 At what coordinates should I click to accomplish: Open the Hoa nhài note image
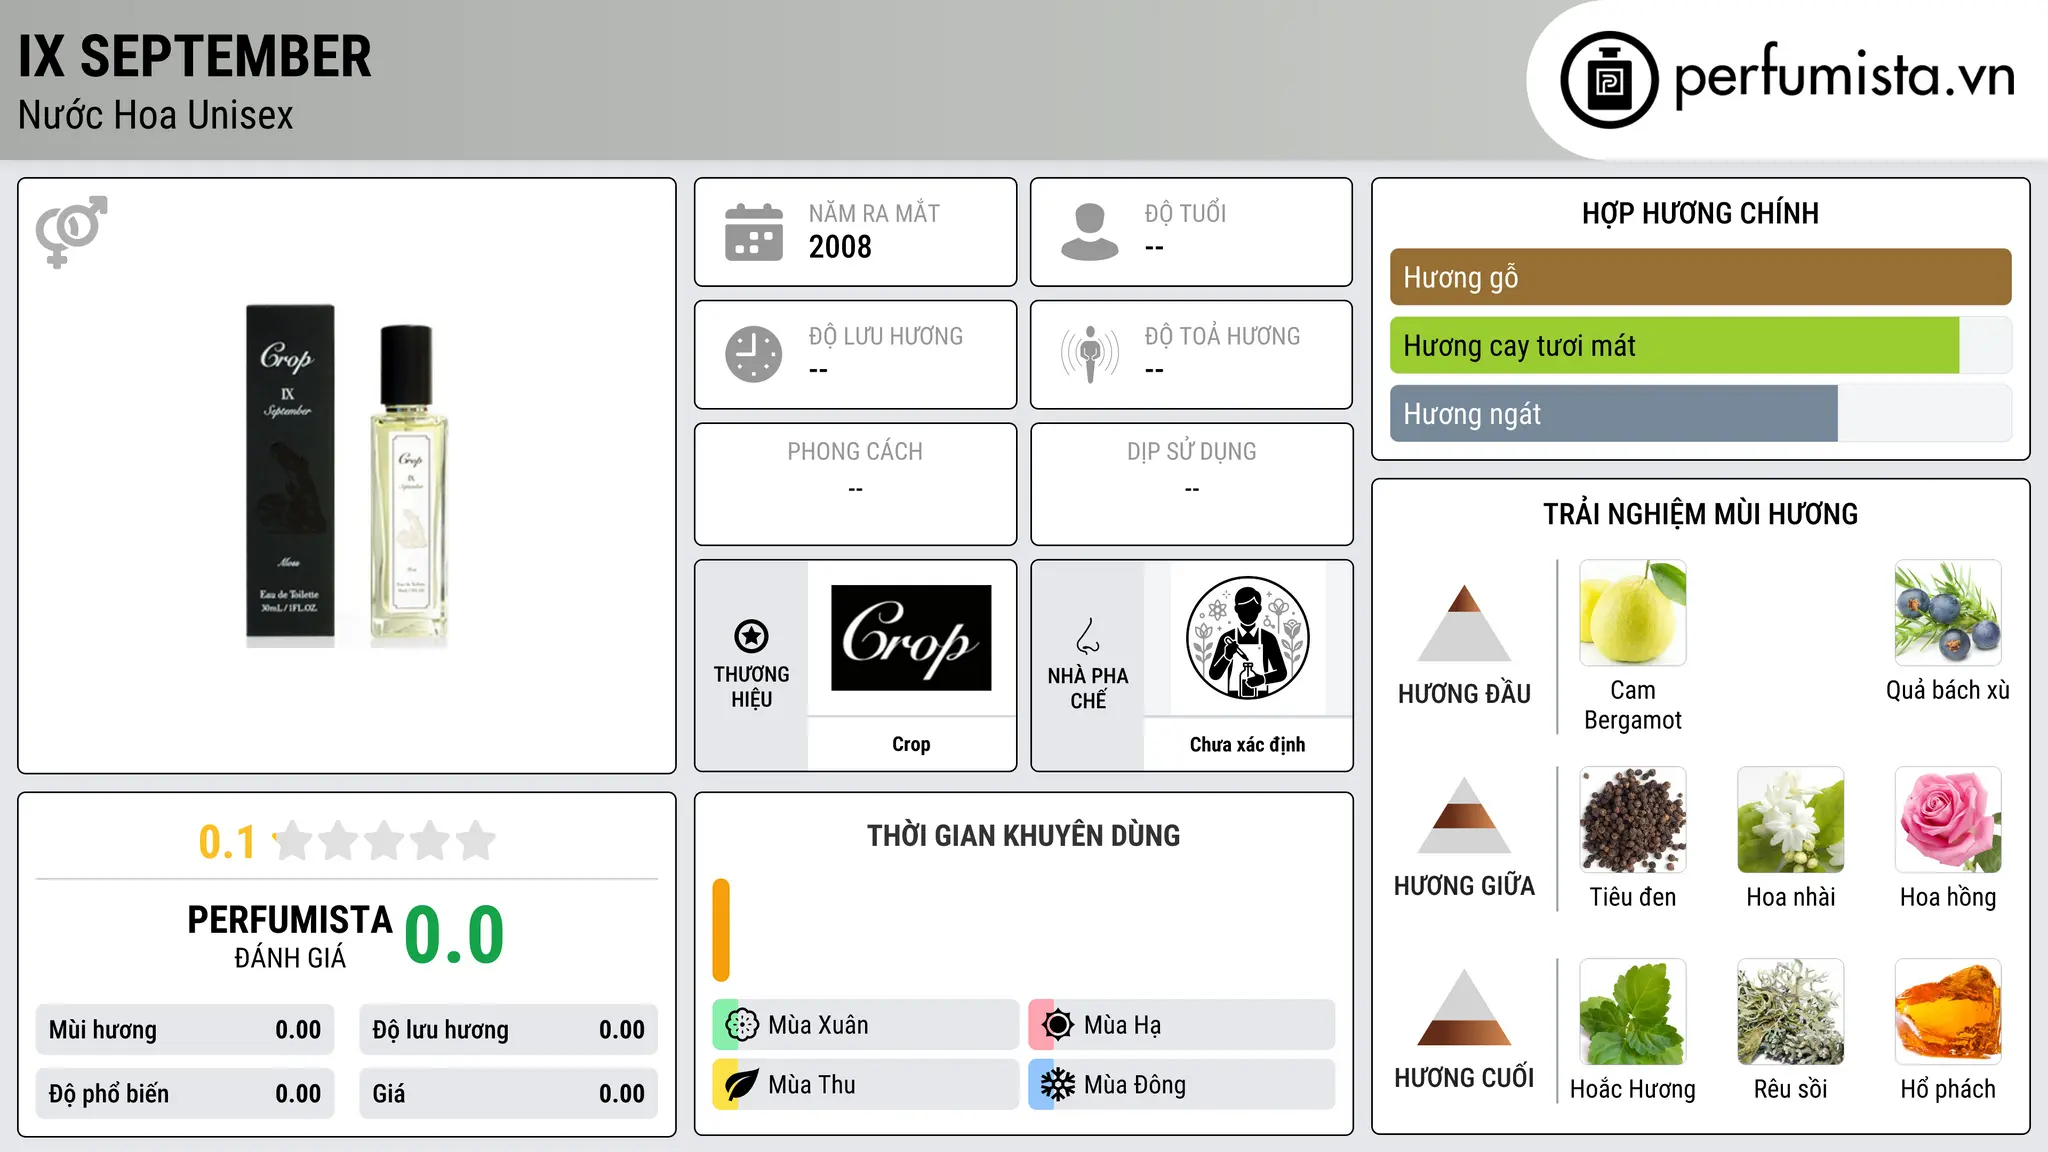point(1791,820)
